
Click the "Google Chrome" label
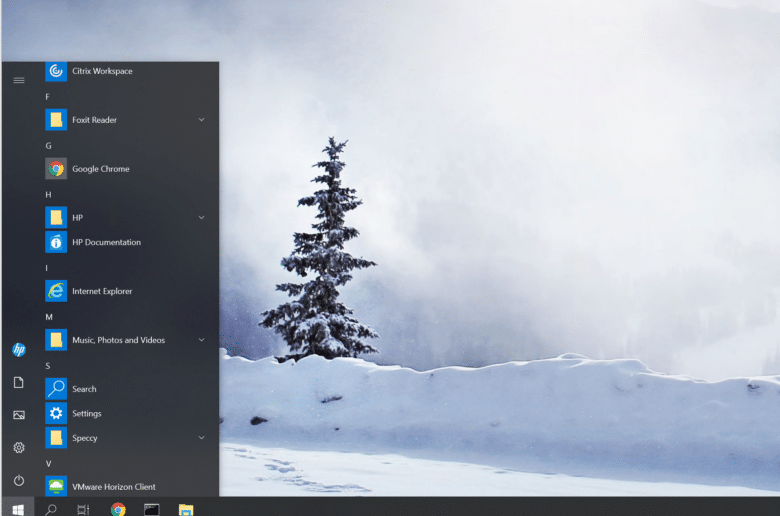101,169
